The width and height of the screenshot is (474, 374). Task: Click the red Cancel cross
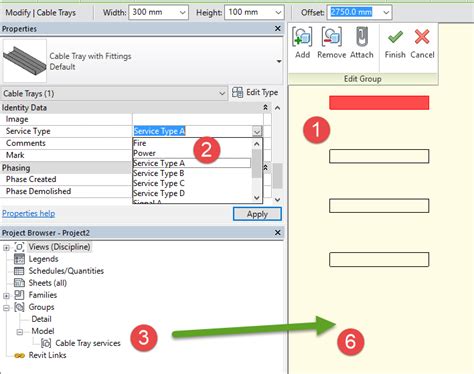coord(422,37)
